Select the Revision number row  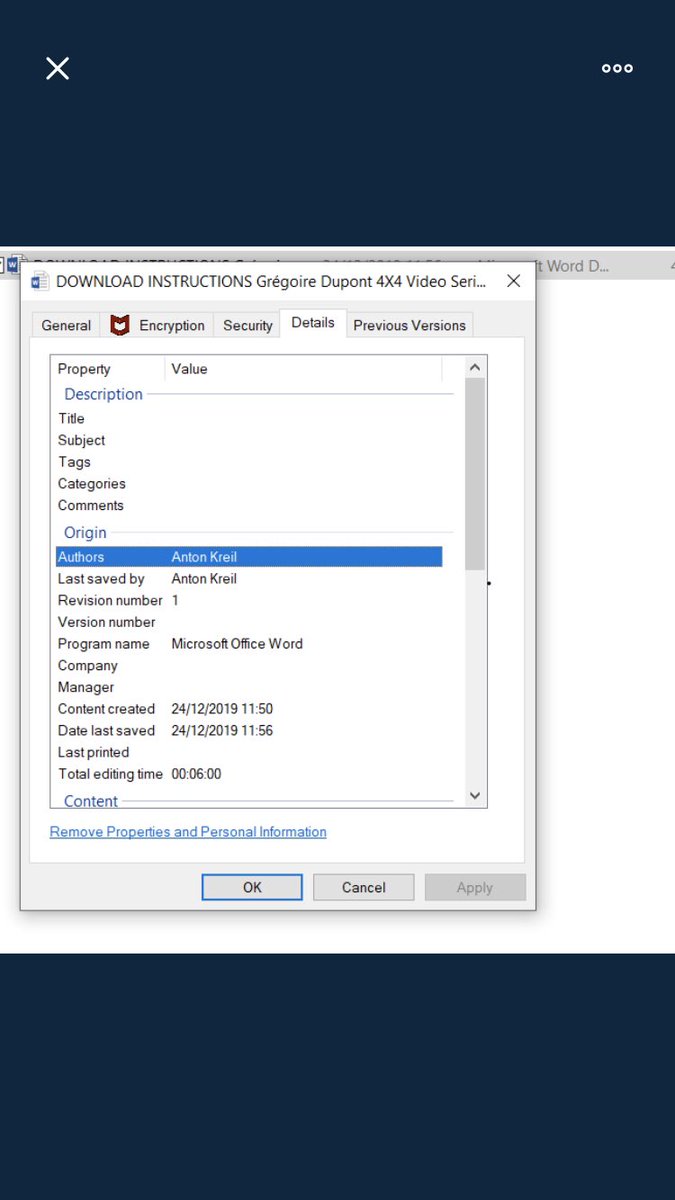tap(249, 600)
